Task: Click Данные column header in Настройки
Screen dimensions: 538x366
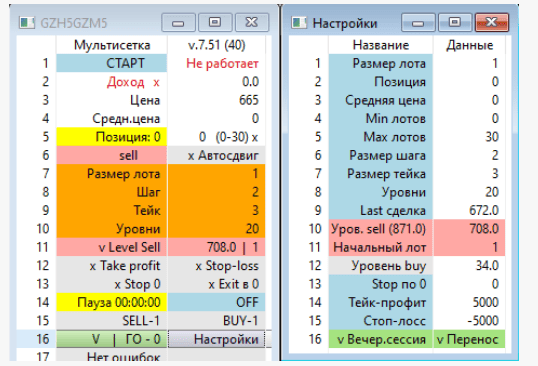Action: point(469,45)
